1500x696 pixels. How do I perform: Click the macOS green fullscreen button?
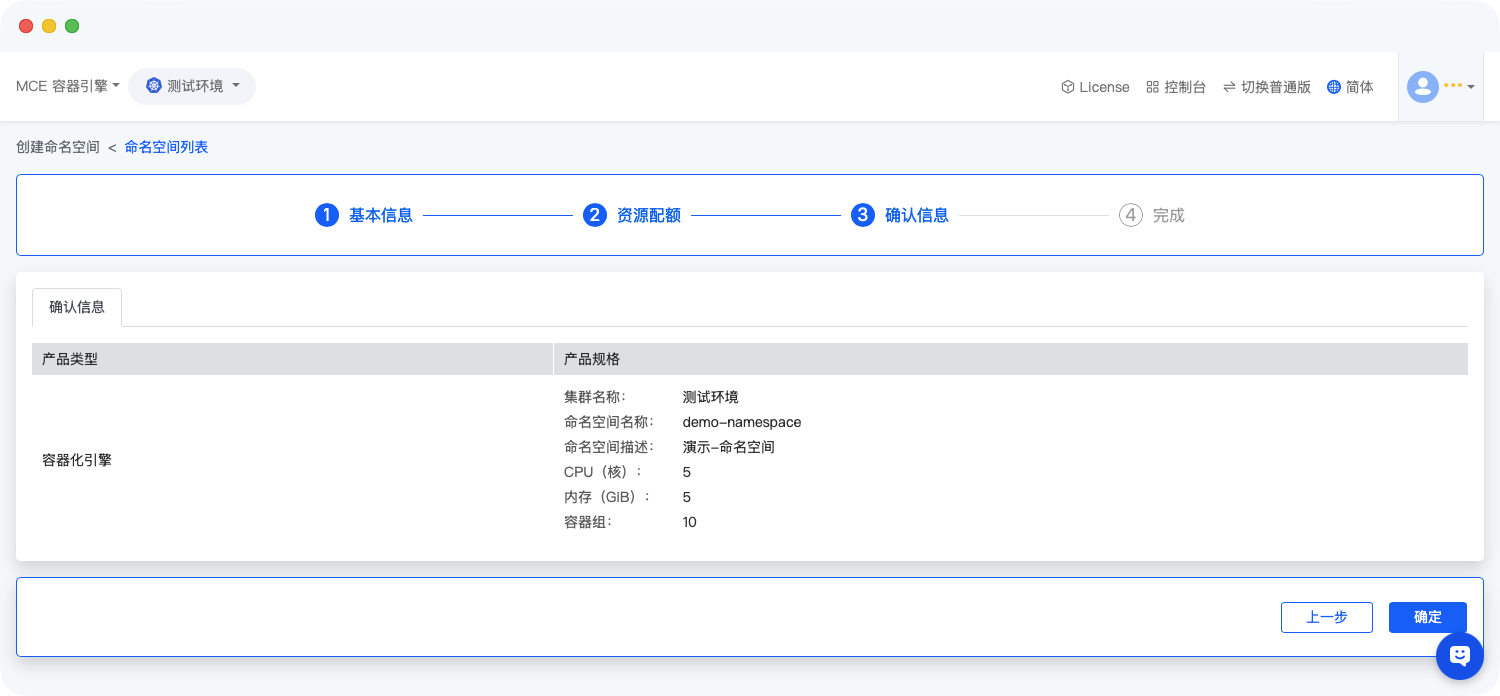point(72,26)
